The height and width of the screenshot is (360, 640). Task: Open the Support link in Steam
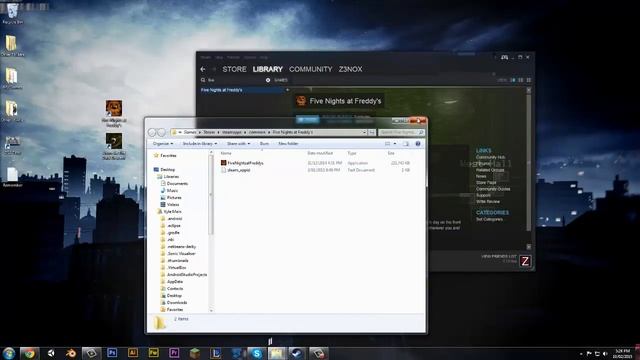(483, 195)
